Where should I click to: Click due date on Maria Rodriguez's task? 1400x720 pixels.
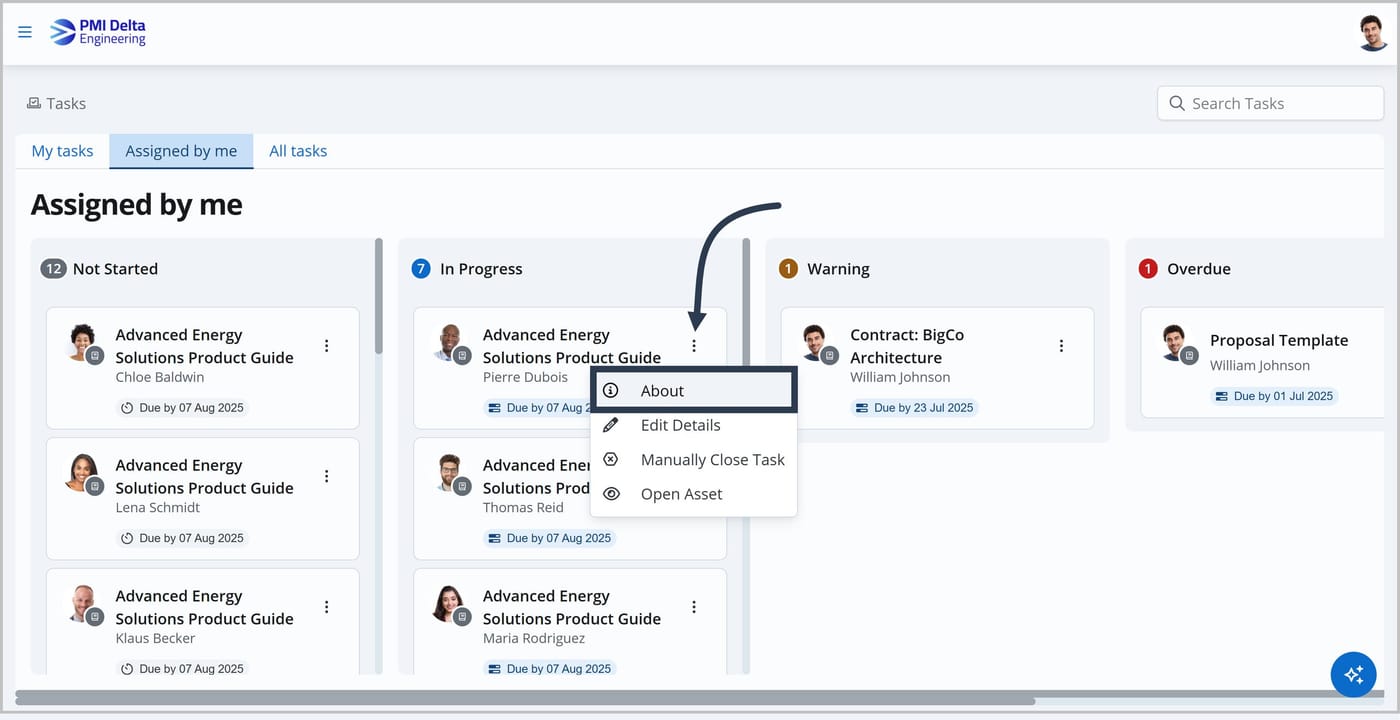tap(549, 668)
